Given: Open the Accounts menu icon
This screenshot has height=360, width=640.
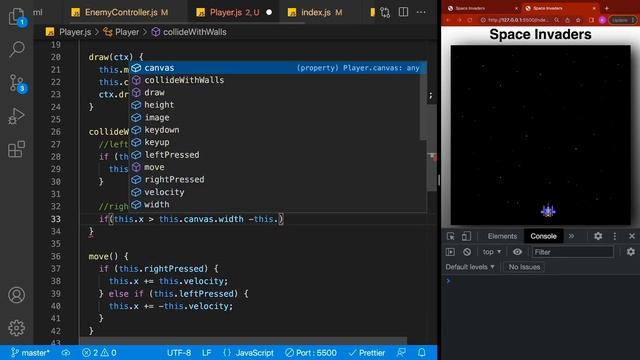Looking at the screenshot, I should (16, 295).
